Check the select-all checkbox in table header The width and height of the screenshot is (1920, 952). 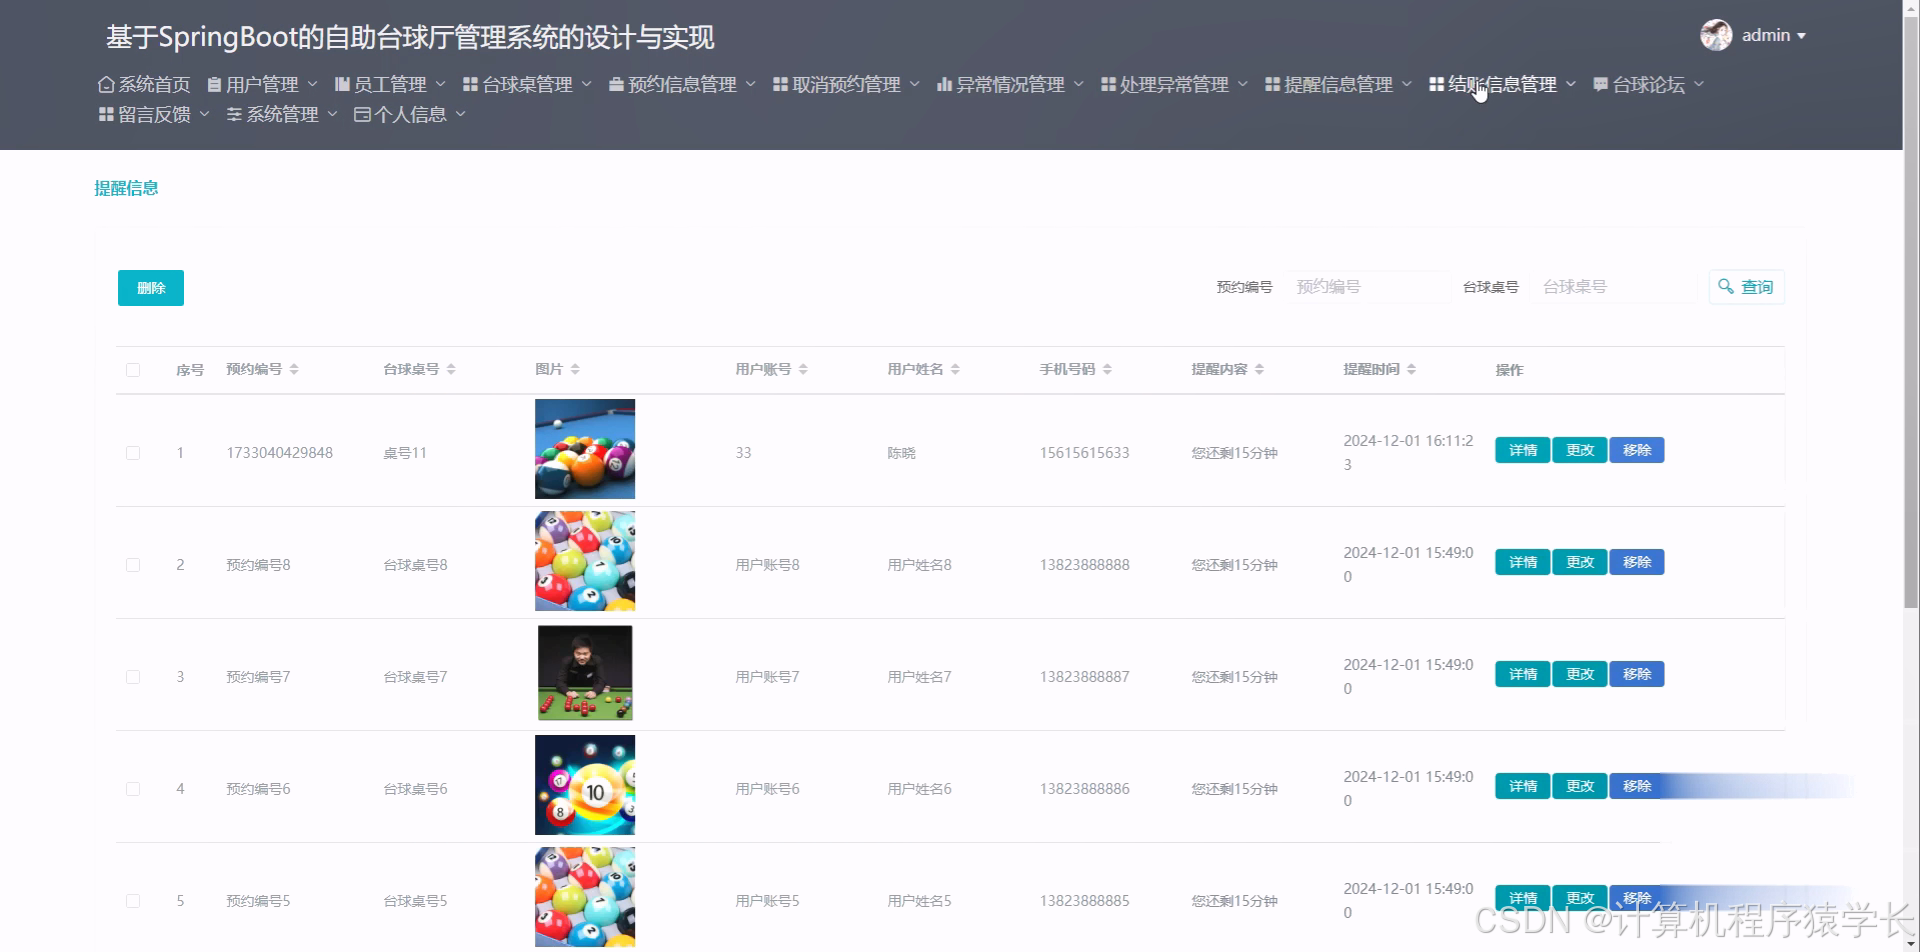coord(133,370)
